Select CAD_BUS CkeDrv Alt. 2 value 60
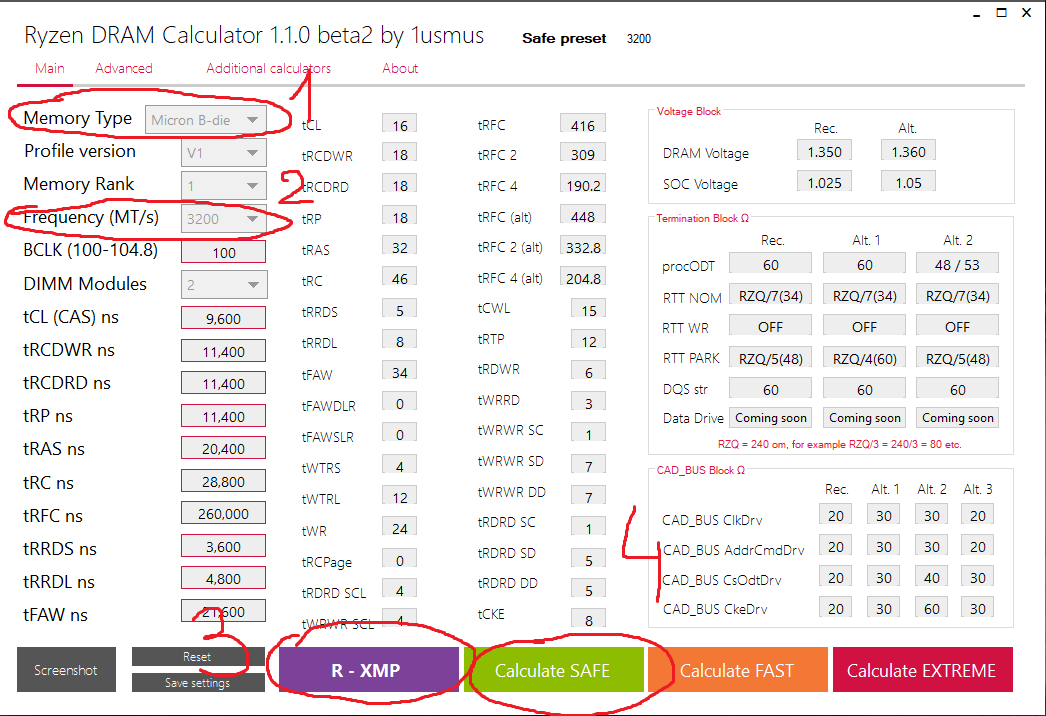This screenshot has width=1046, height=716. [932, 608]
